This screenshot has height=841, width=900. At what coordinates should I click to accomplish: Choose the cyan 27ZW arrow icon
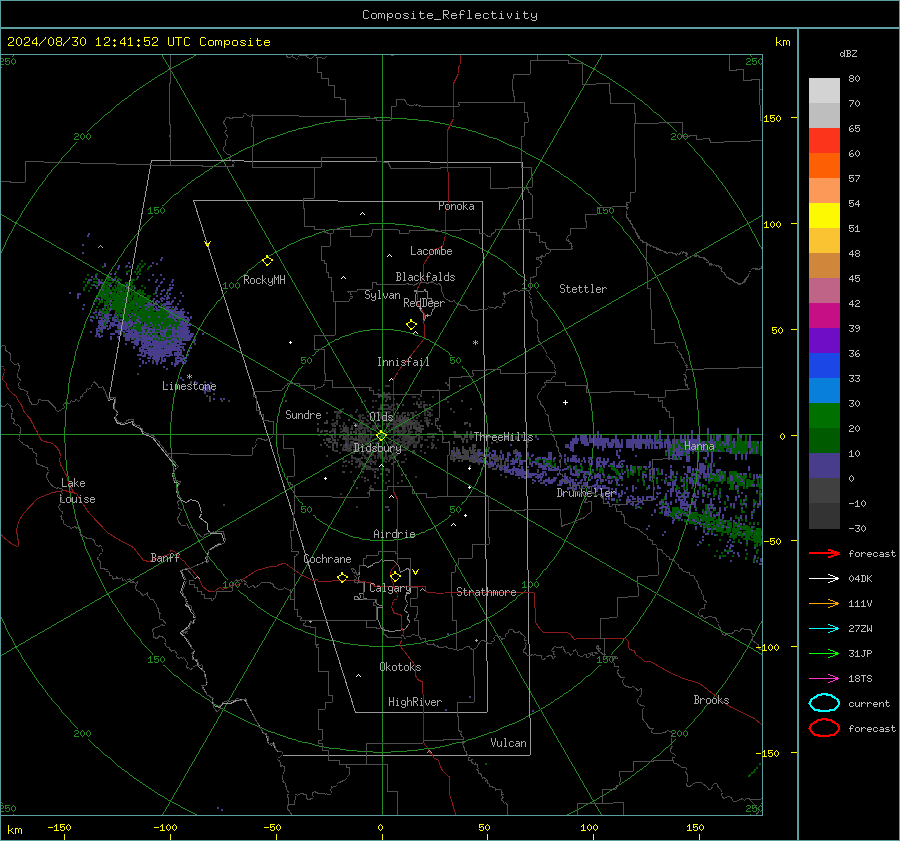(824, 629)
